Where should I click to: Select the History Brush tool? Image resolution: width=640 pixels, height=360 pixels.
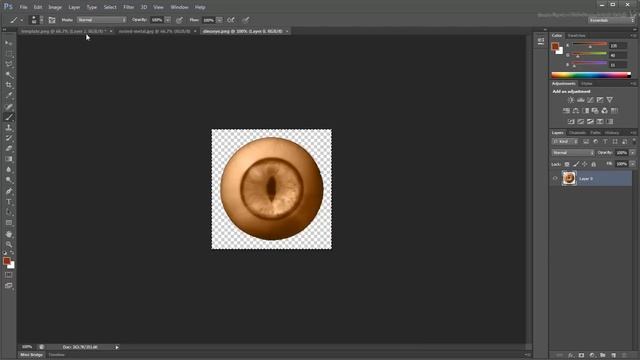[x=9, y=138]
